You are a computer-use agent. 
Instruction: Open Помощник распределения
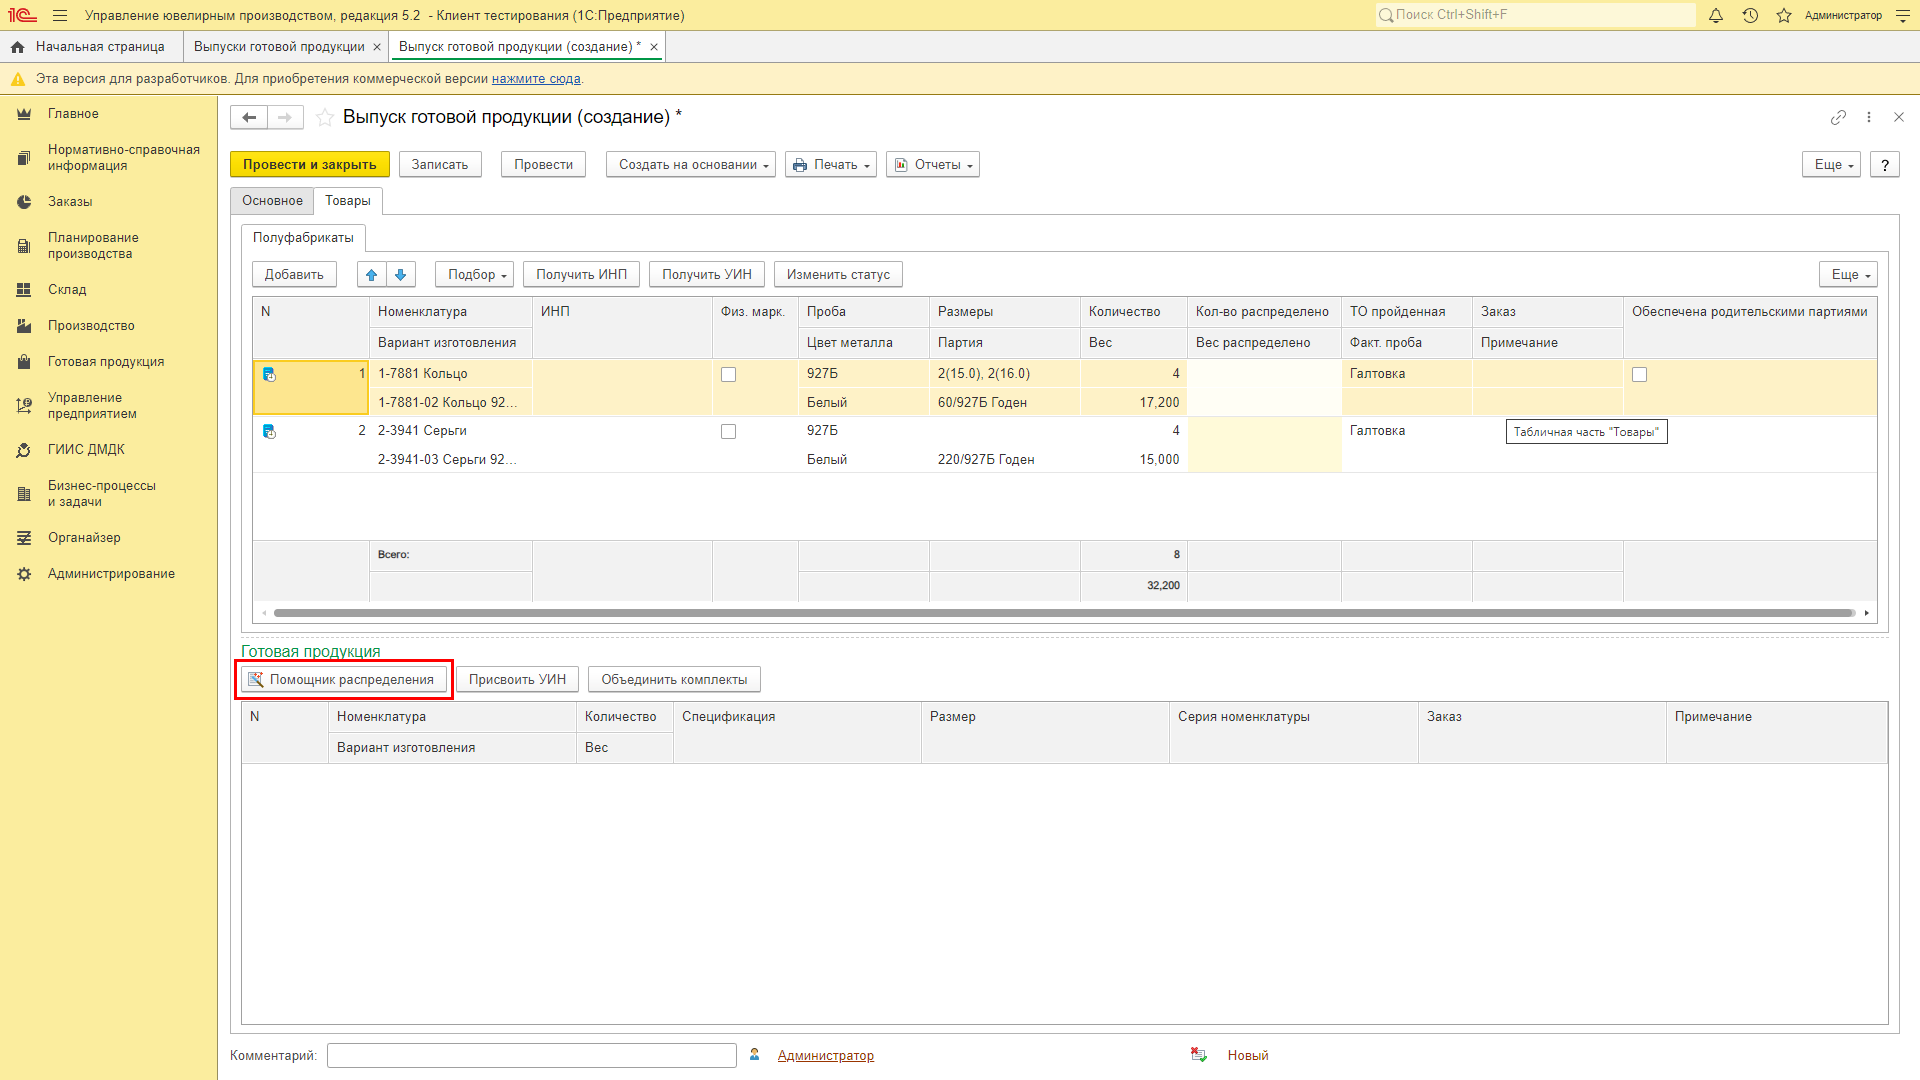tap(344, 680)
